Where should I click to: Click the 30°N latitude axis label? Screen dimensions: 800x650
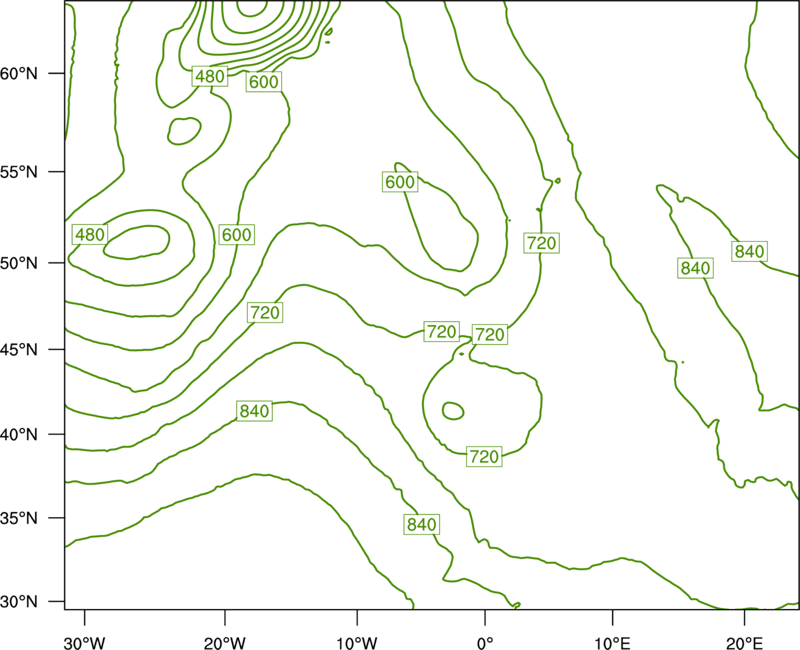19,602
